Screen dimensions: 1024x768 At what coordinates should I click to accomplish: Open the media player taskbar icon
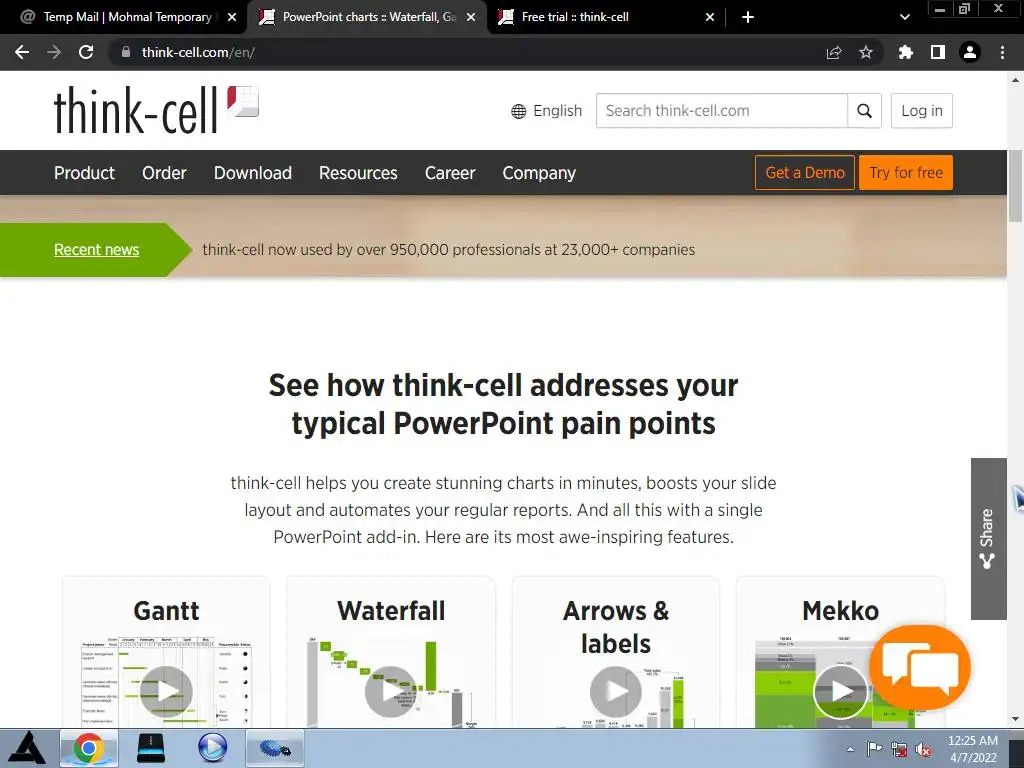point(212,748)
